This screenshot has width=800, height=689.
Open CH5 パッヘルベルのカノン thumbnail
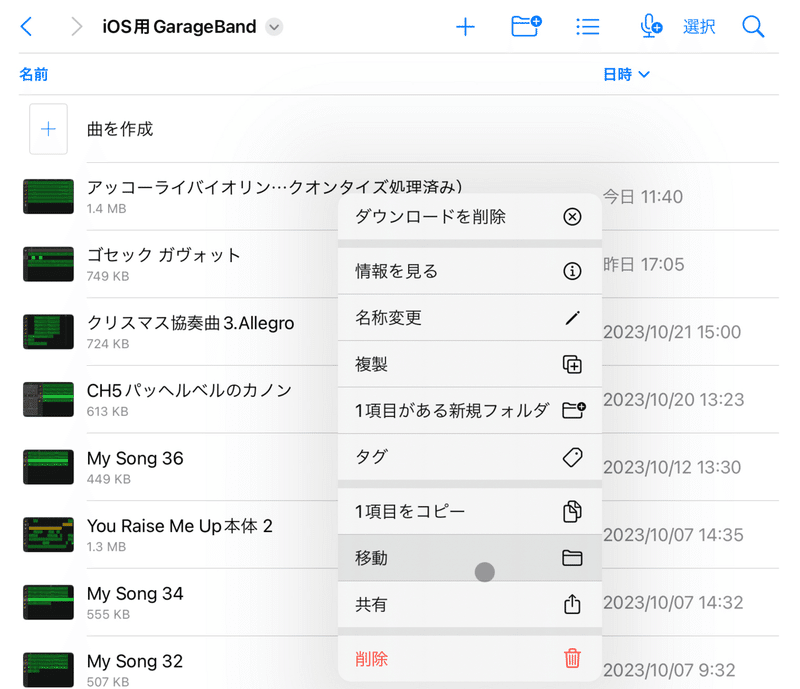(48, 400)
